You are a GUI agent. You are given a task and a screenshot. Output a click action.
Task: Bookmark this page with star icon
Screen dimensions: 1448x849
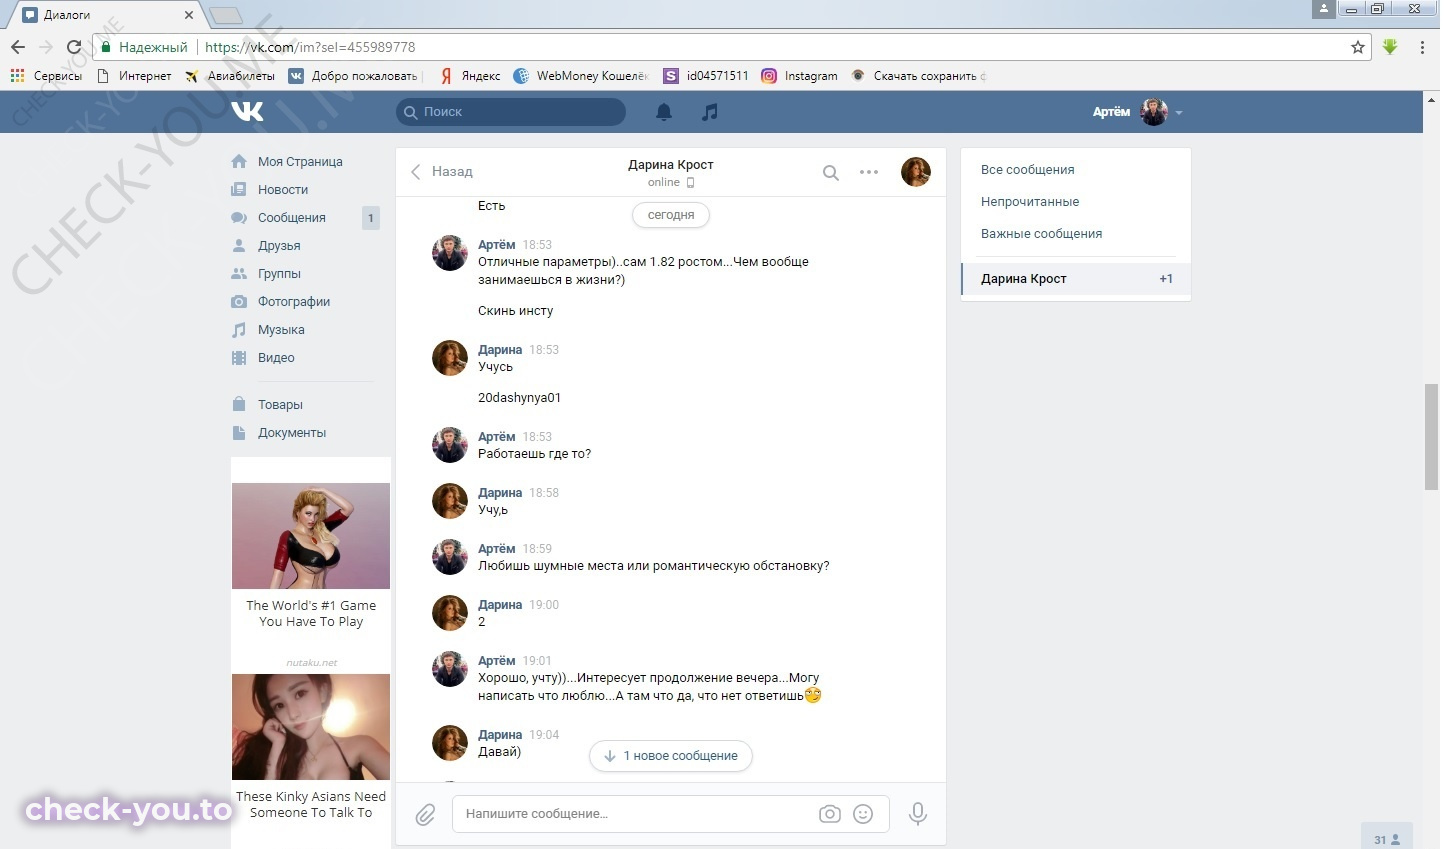point(1358,47)
